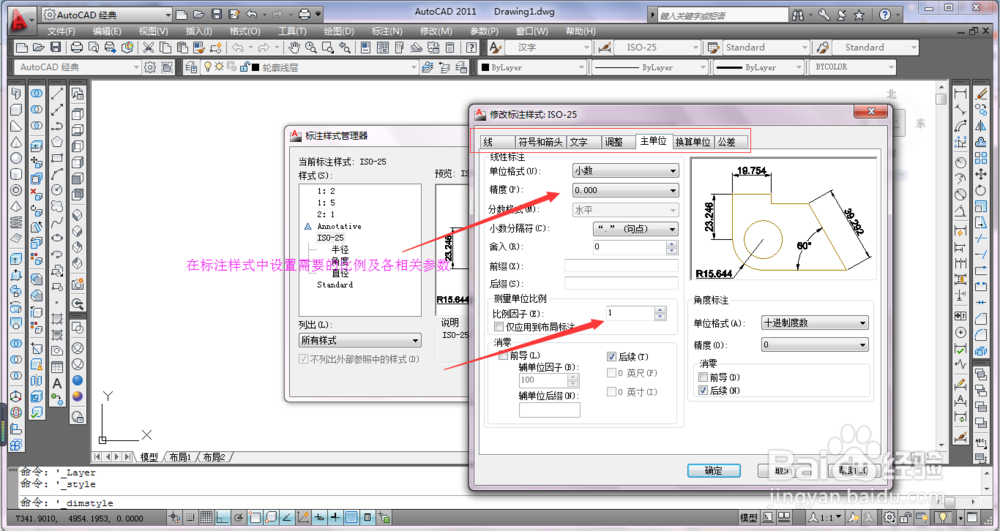
Task: Open angular 单位格式 十进制度数 dropdown
Action: pos(814,323)
